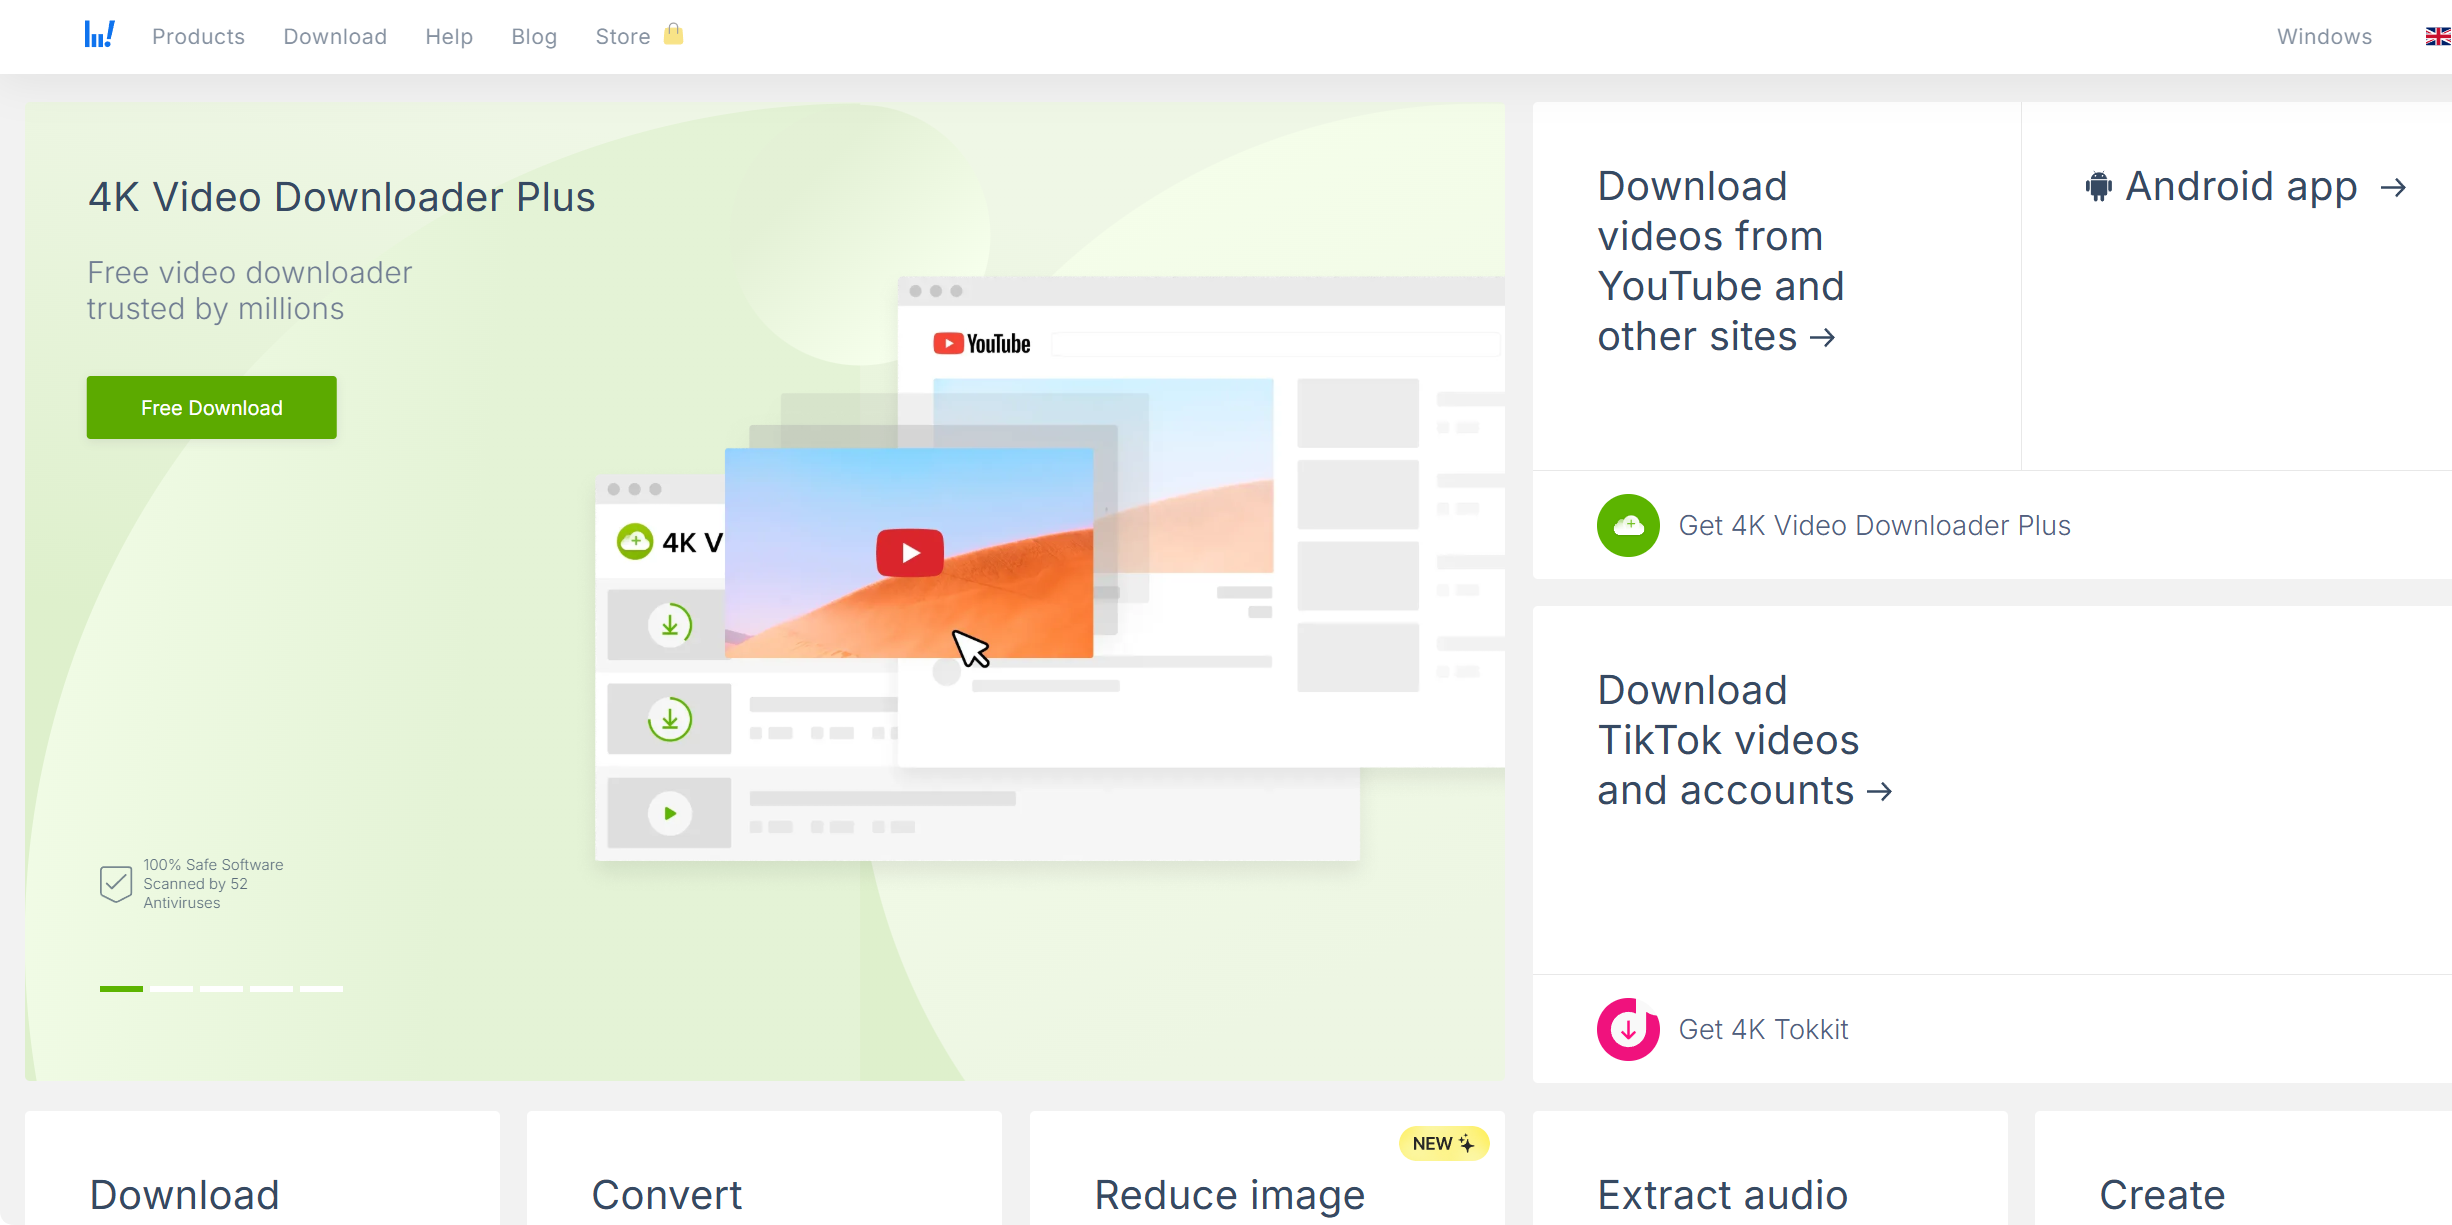The image size is (2452, 1225).
Task: Open the Download menu item
Action: coord(335,37)
